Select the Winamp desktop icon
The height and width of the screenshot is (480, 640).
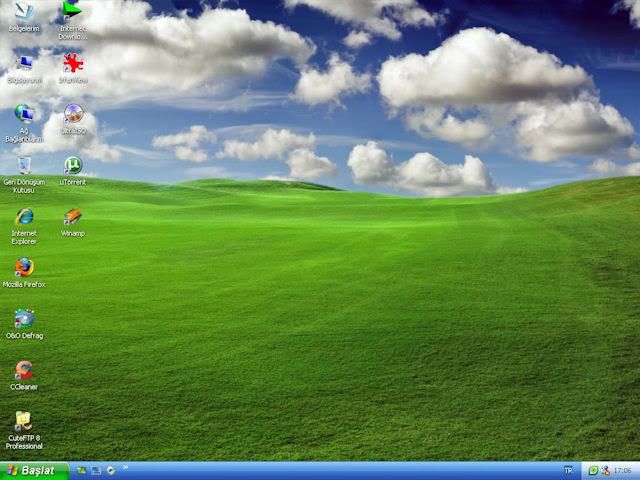(73, 217)
